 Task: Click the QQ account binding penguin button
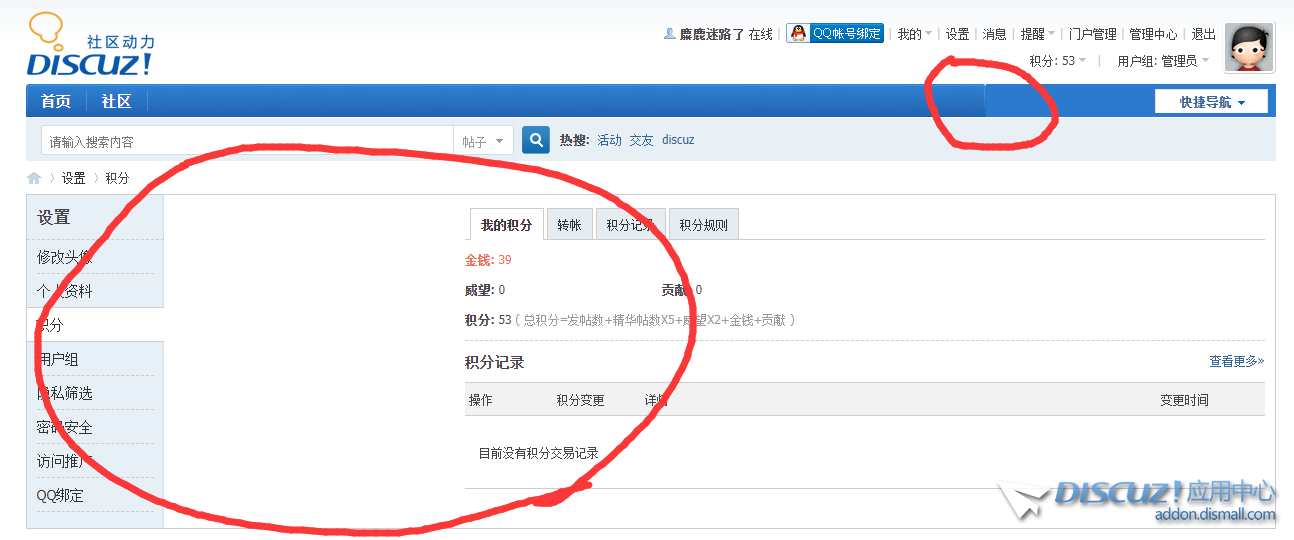point(835,33)
